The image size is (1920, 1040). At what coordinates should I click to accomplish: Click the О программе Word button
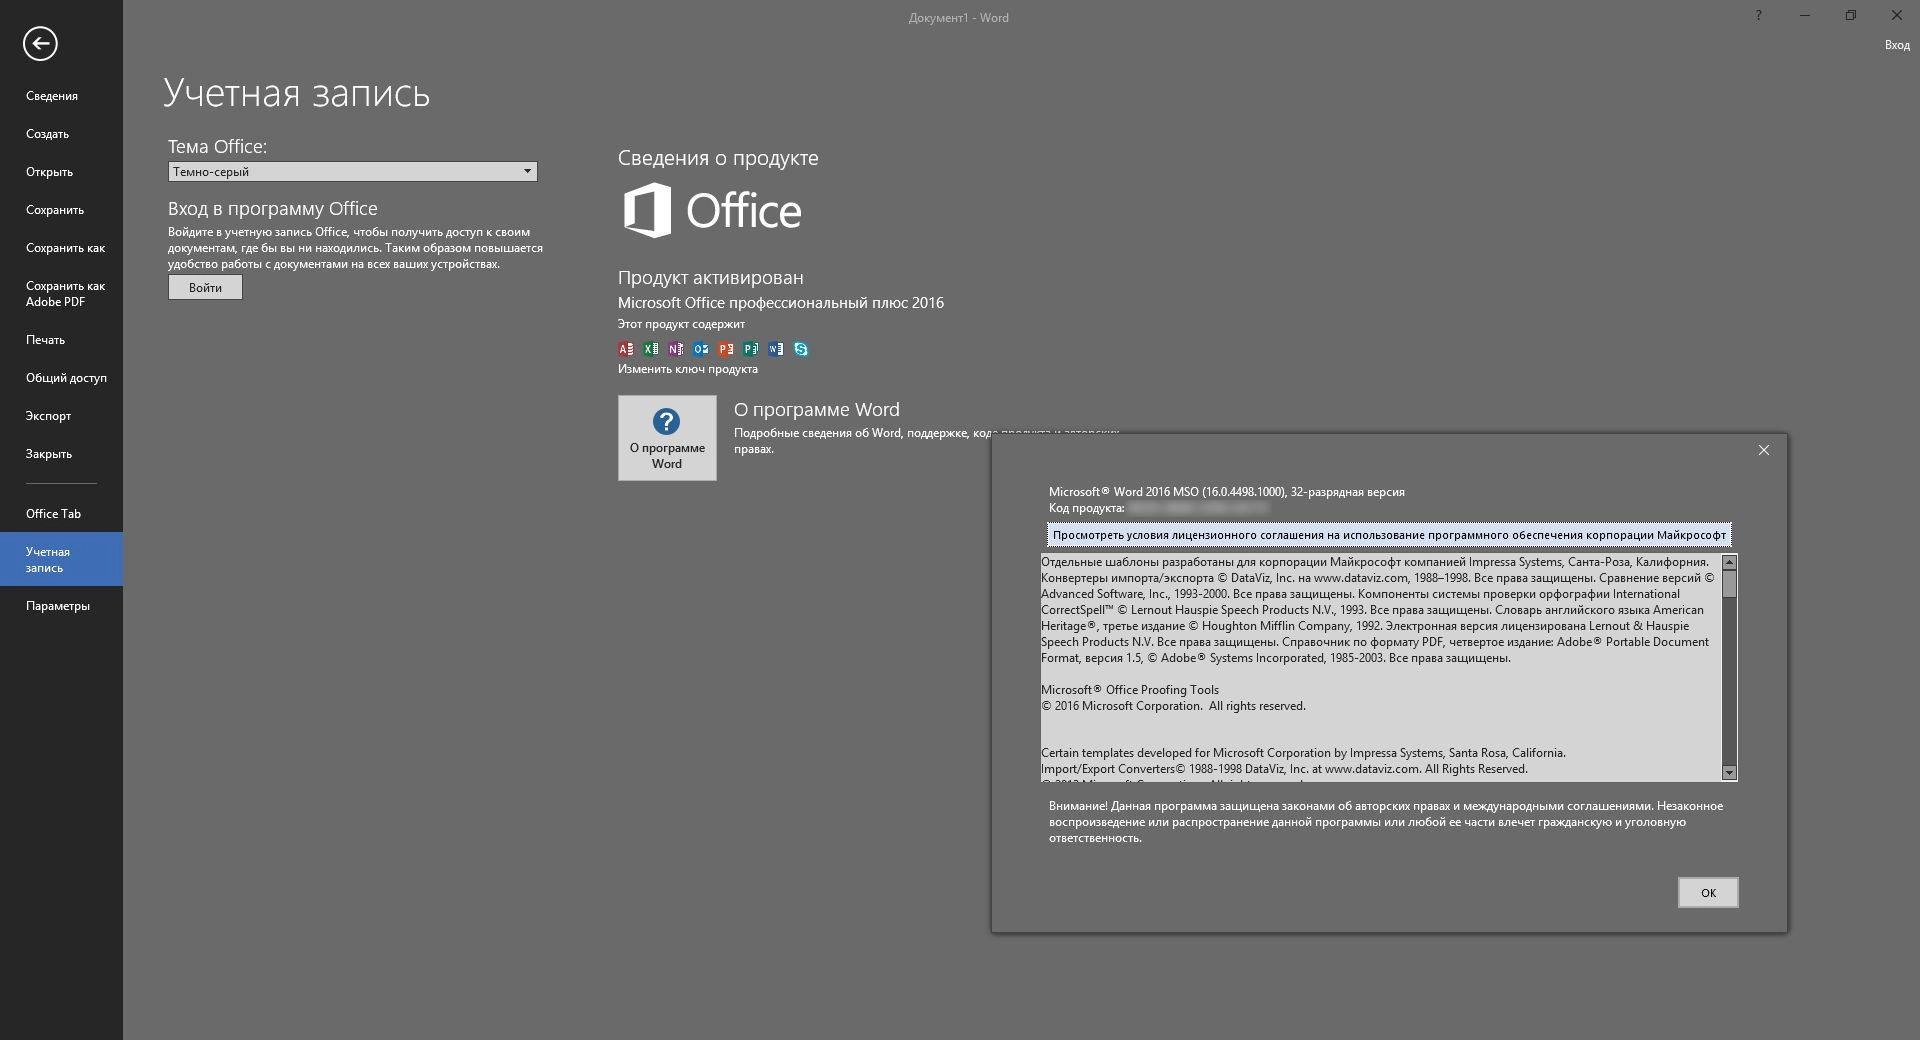coord(667,438)
